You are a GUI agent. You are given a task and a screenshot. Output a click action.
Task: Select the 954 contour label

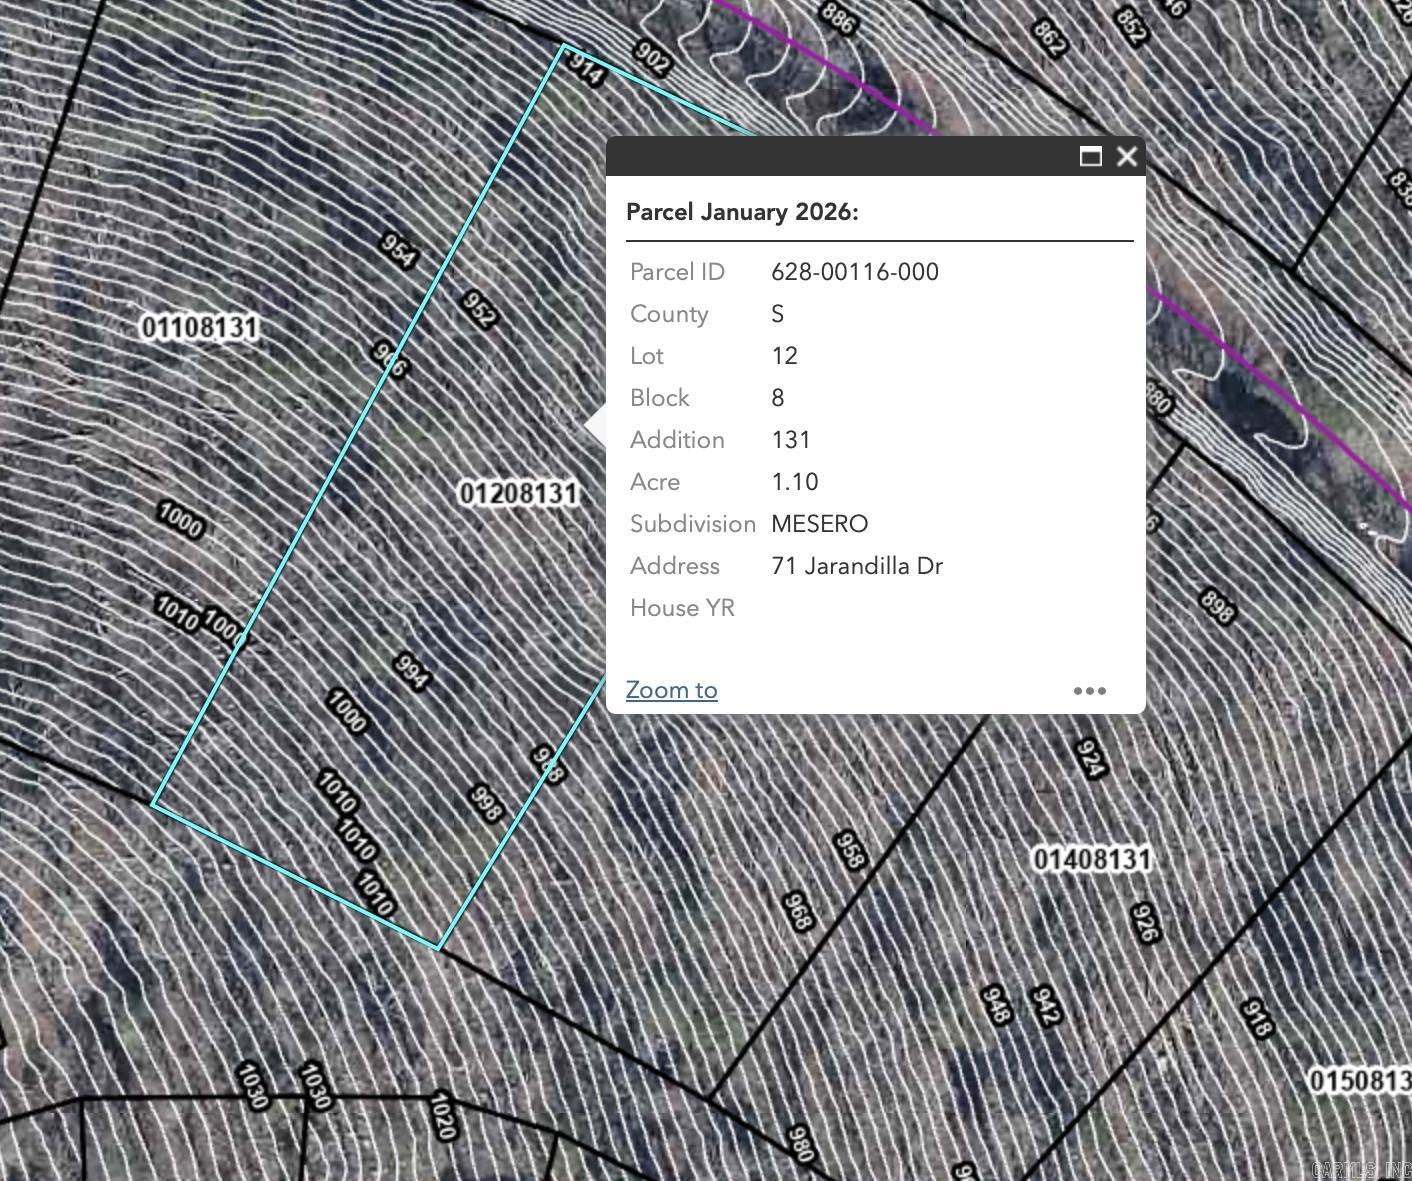click(399, 250)
